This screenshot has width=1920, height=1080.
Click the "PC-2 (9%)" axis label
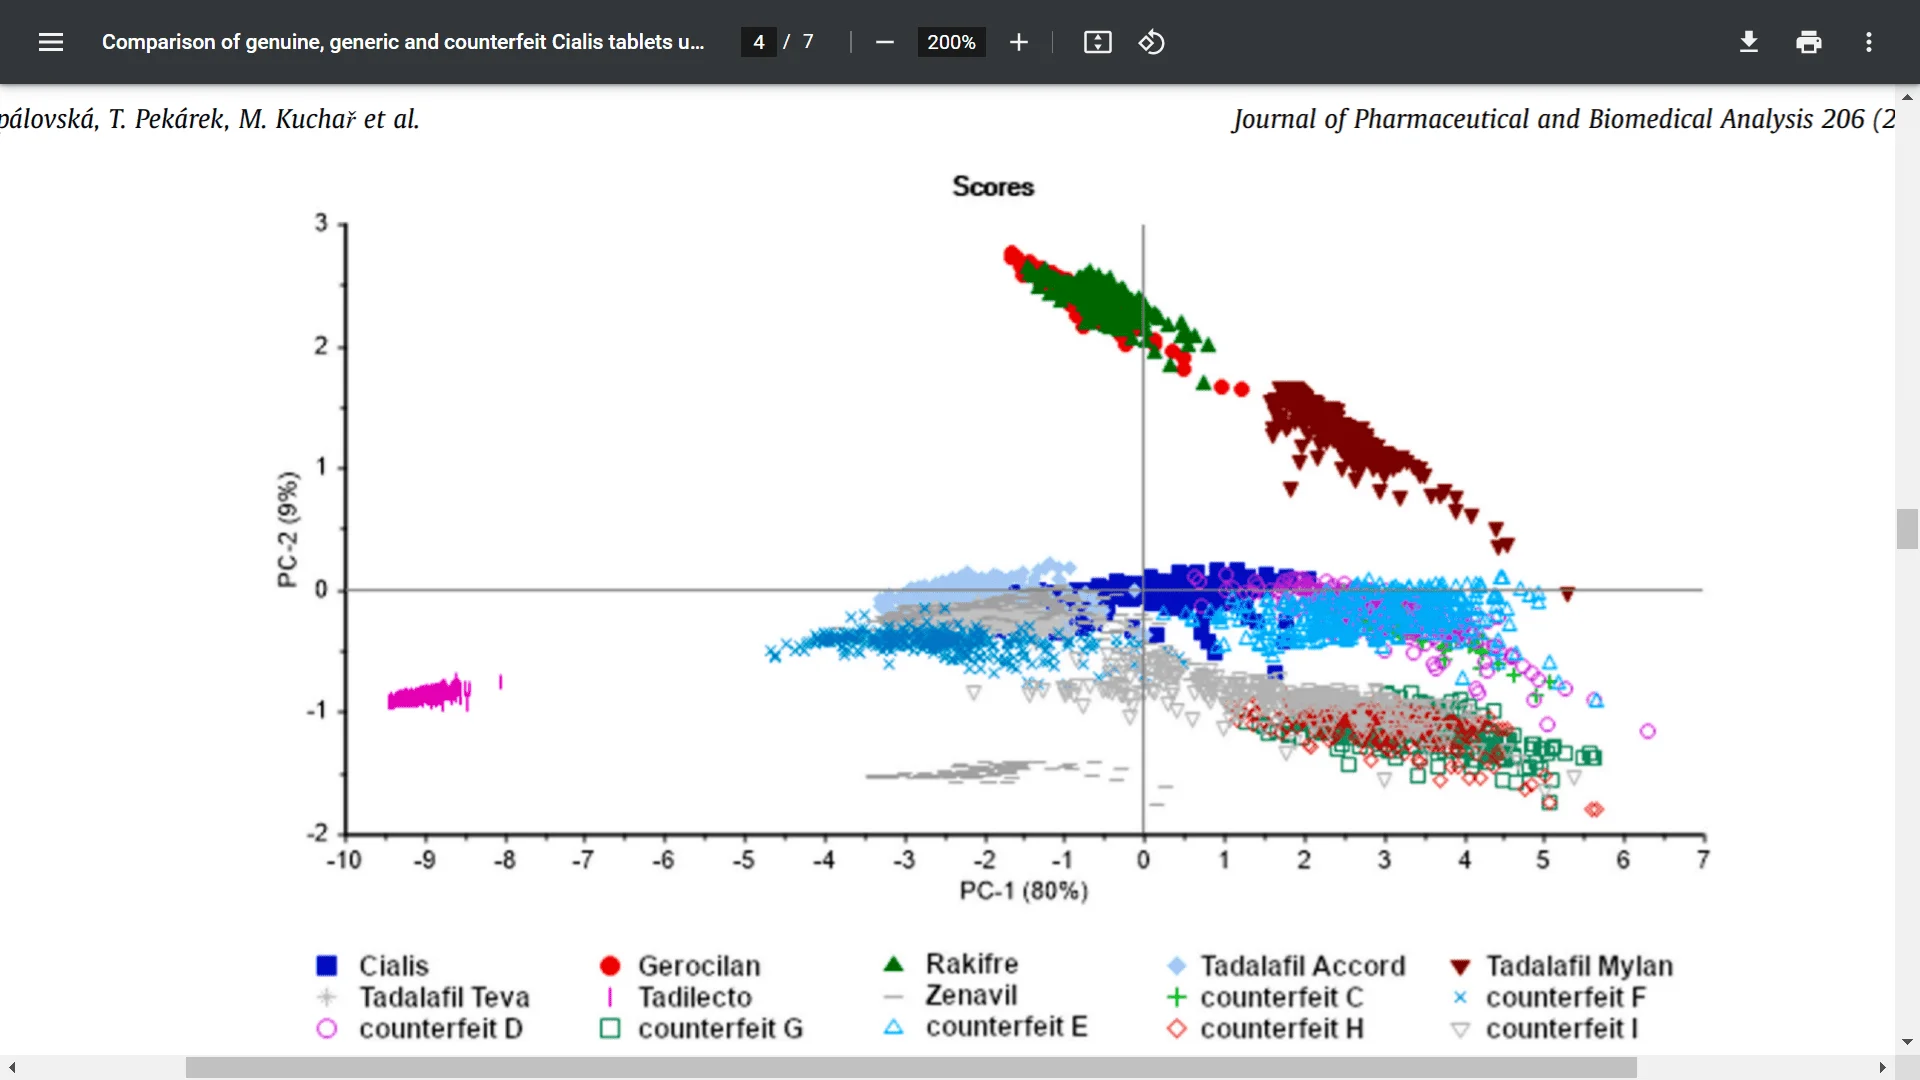pos(288,530)
